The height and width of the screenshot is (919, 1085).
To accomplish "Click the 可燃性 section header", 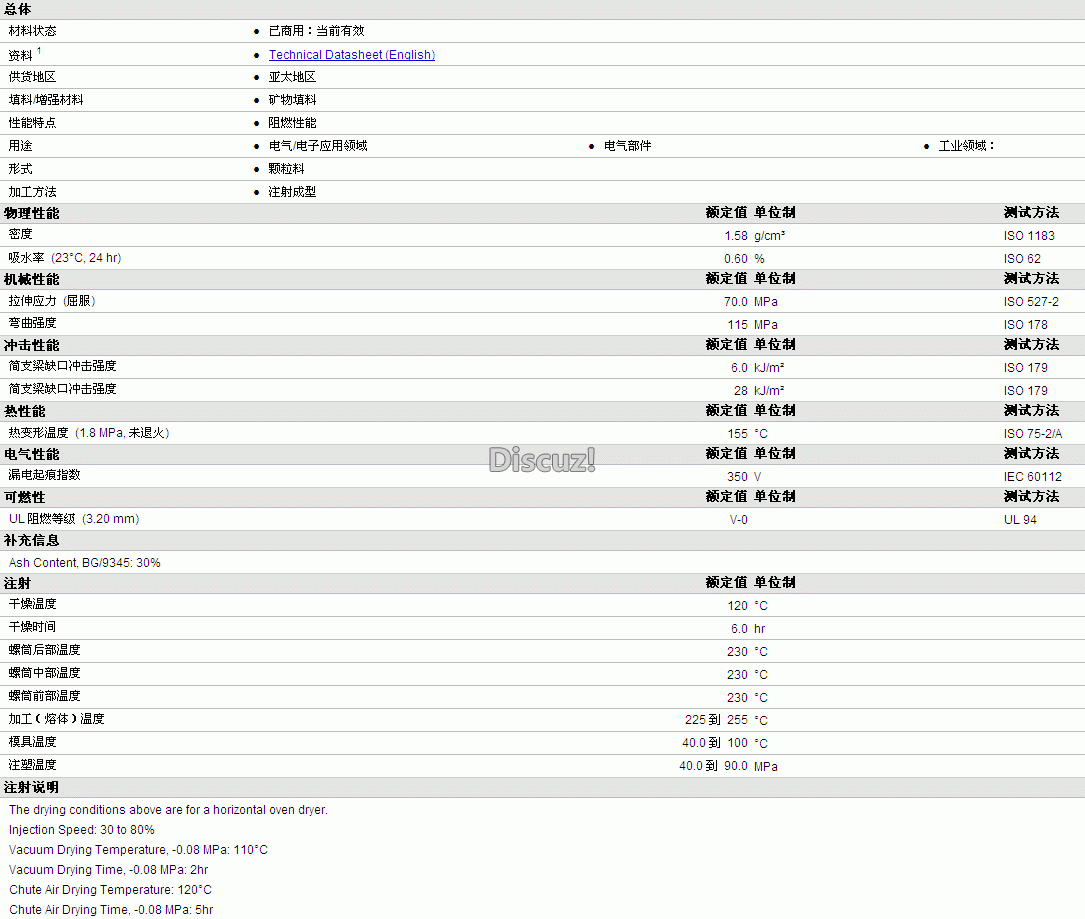I will 25,498.
